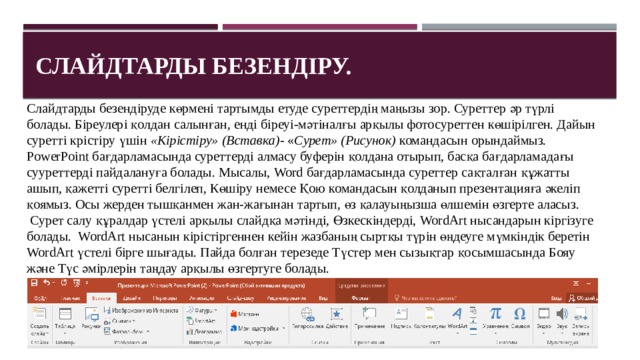640x360 pixels.
Task: Click the Звук (Audio) speaker icon
Action: pos(562,313)
